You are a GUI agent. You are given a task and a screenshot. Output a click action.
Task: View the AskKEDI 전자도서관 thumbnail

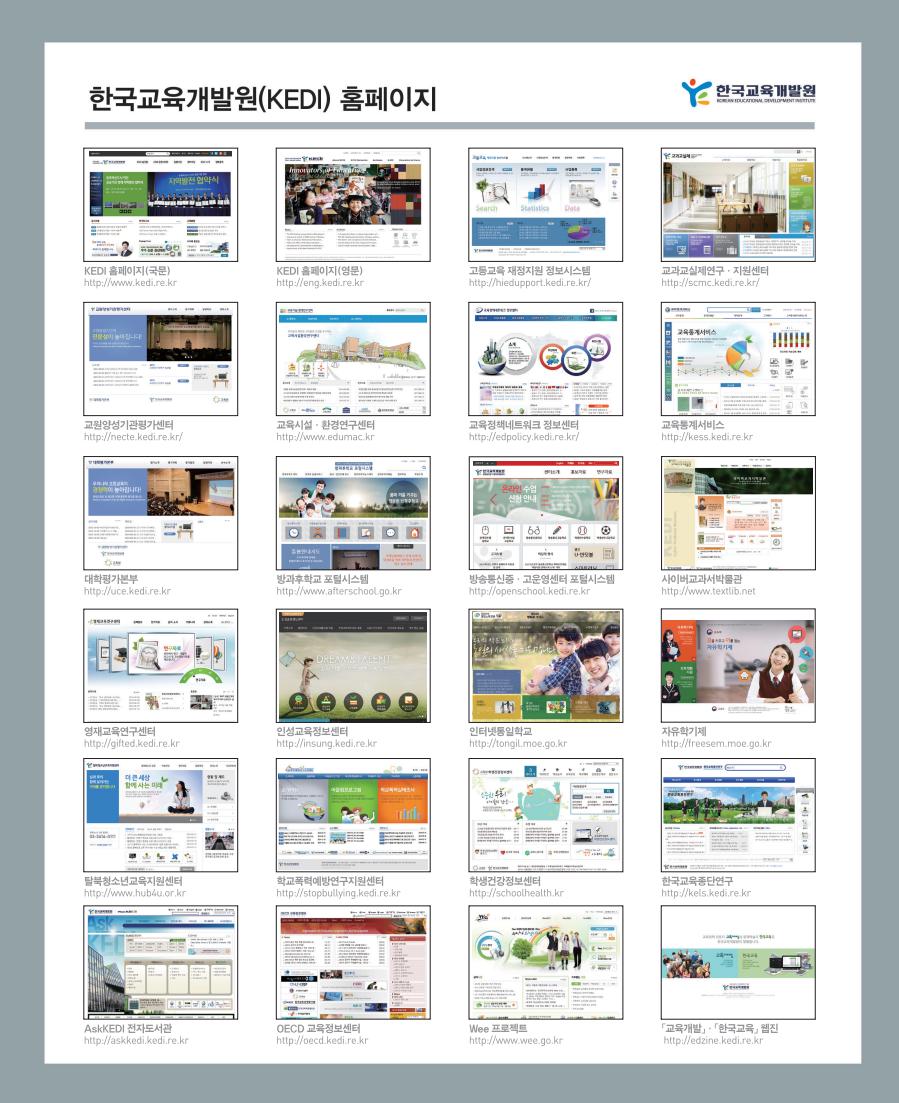160,962
